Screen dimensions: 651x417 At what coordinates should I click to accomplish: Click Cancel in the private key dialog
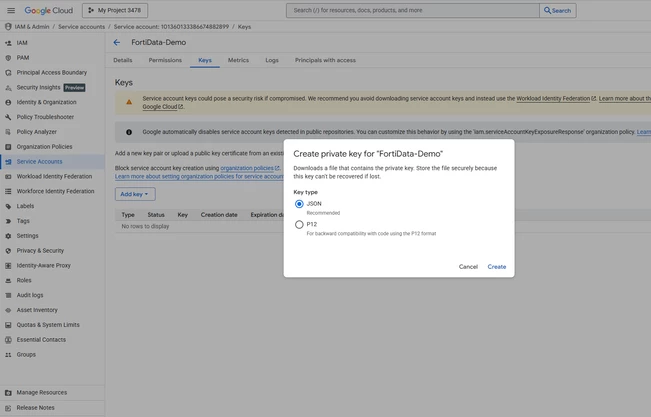468,267
